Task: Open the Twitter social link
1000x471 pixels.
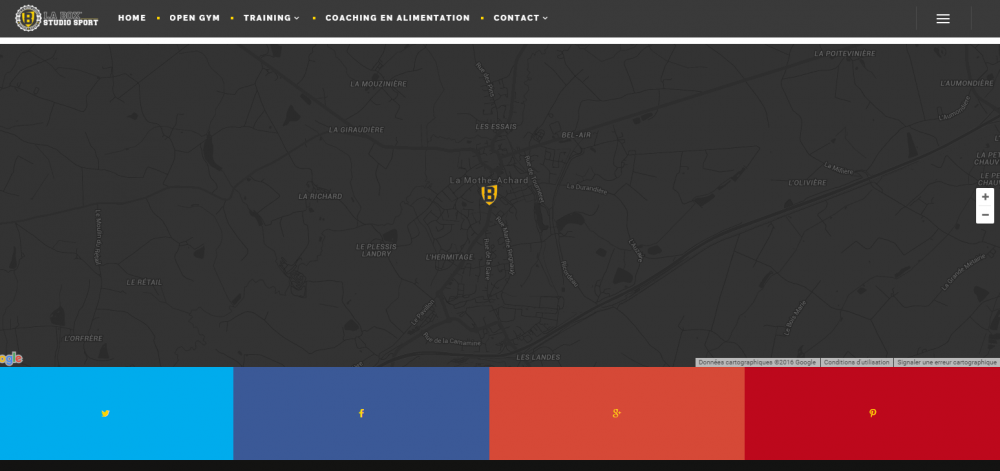Action: coord(105,413)
